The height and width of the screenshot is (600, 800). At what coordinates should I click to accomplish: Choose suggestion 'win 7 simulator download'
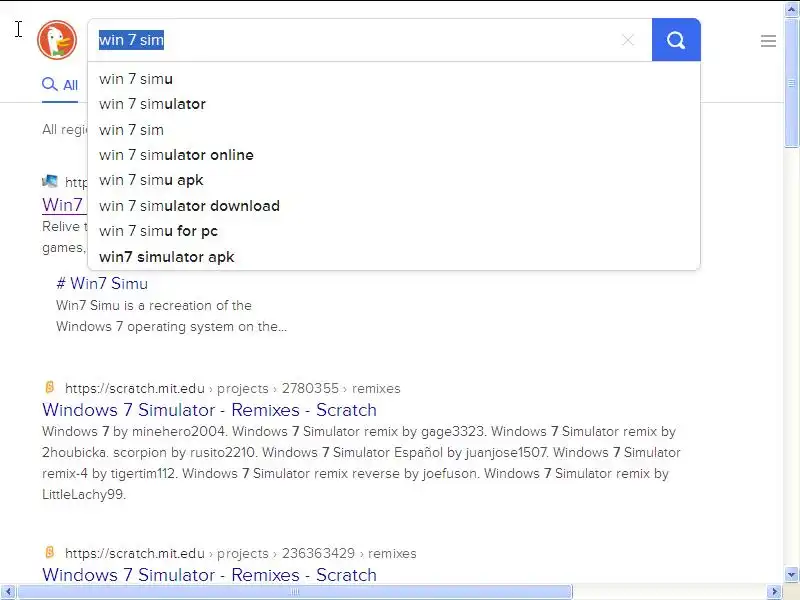(x=394, y=206)
